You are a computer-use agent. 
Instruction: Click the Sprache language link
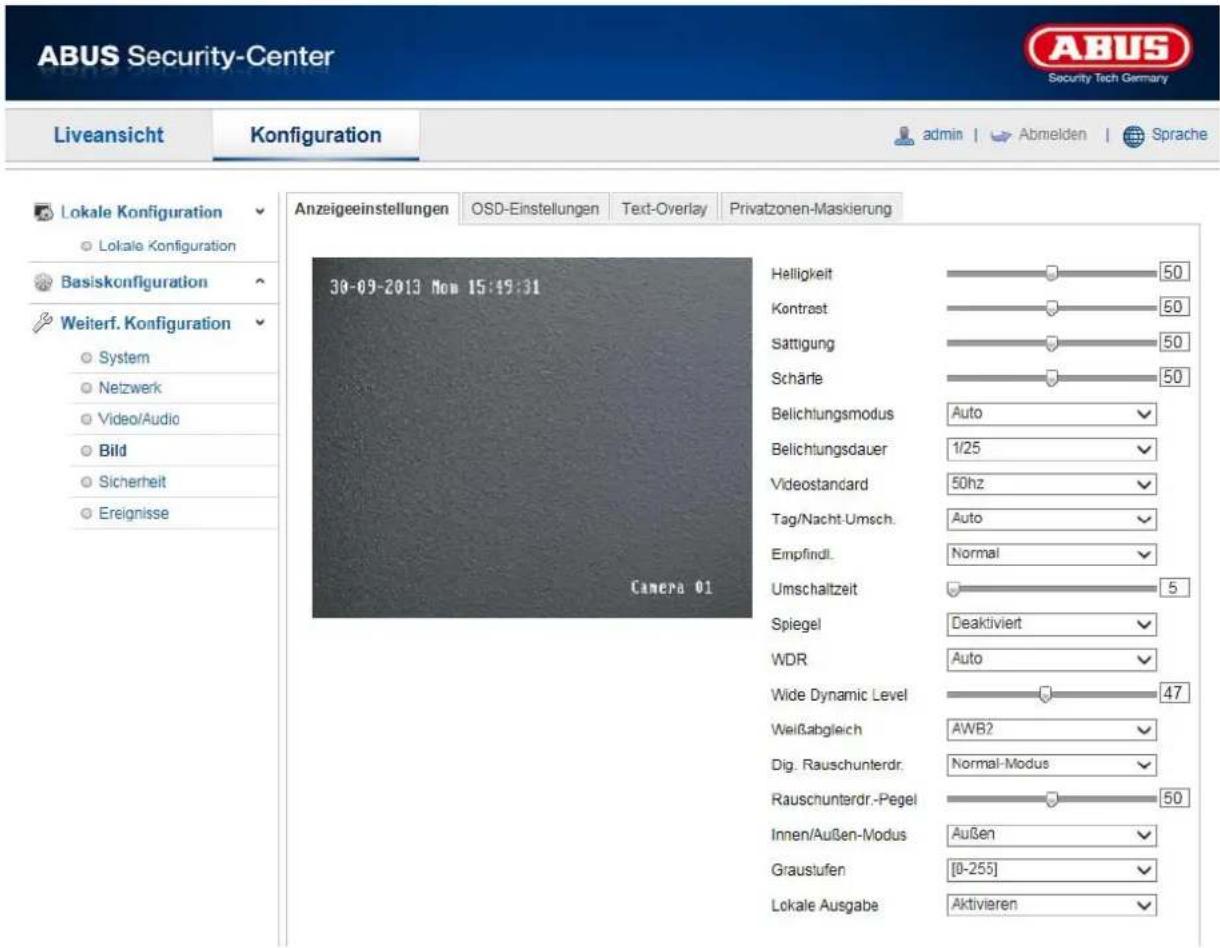(1179, 135)
